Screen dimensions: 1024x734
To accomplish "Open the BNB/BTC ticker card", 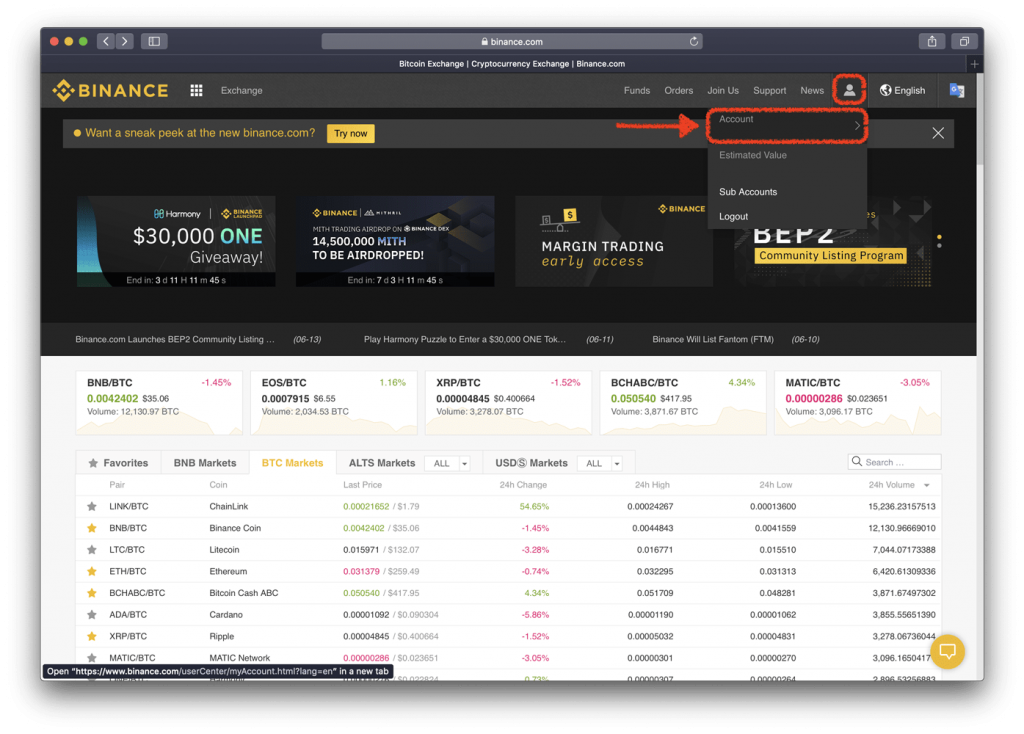I will coord(159,403).
